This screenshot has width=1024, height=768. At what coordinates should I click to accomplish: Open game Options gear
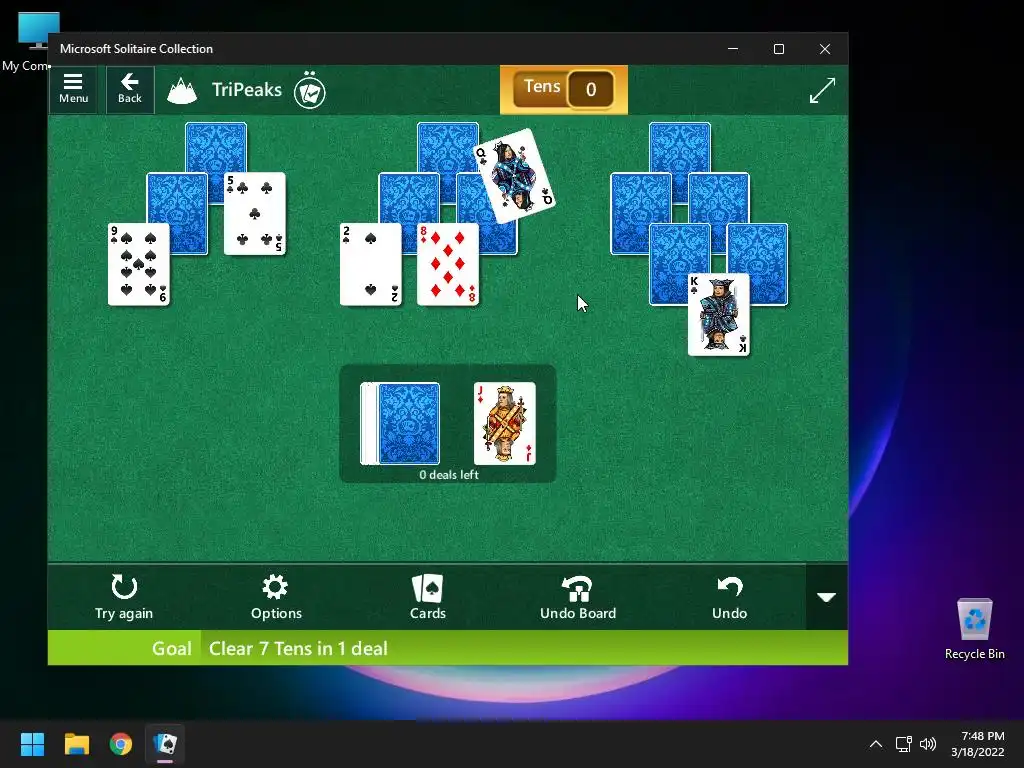coord(276,597)
